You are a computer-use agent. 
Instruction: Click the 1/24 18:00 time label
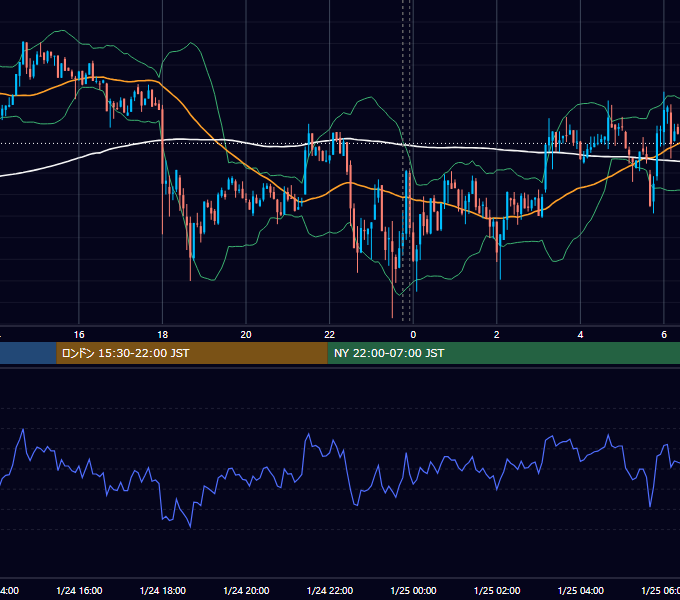(163, 590)
